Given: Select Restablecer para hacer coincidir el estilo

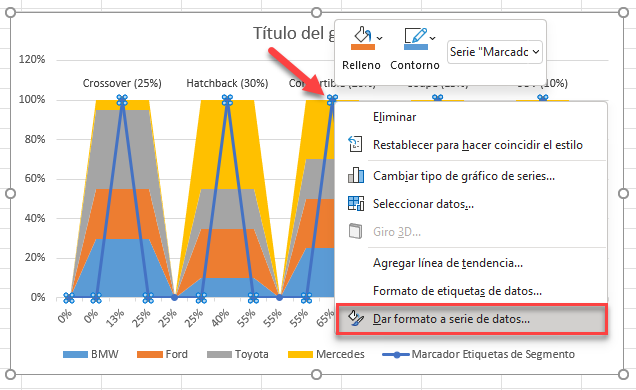Looking at the screenshot, I should tap(477, 145).
